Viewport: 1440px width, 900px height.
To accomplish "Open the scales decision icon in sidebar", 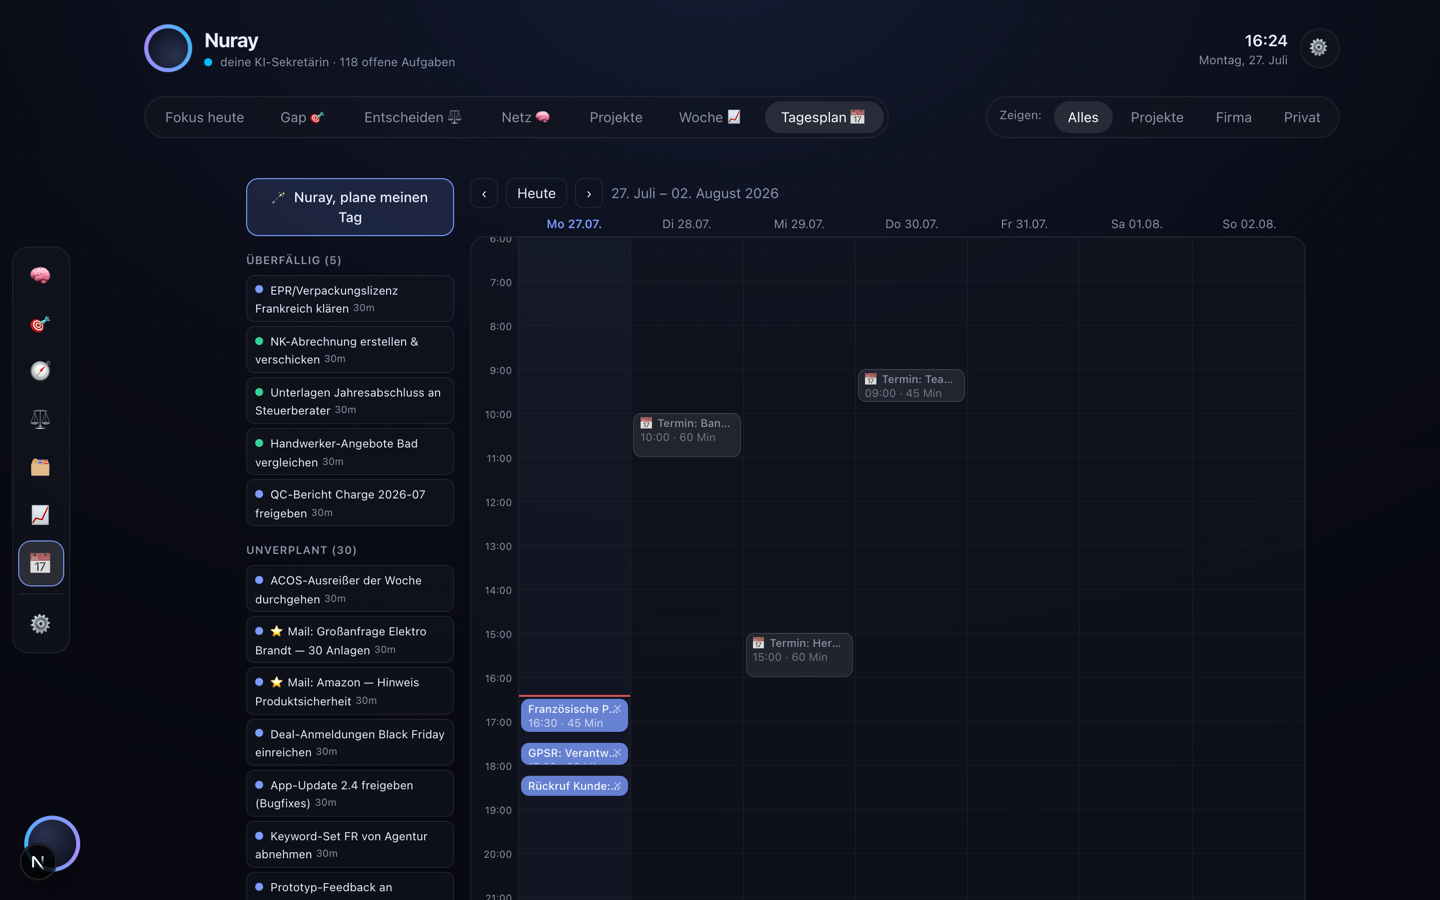I will pyautogui.click(x=40, y=419).
